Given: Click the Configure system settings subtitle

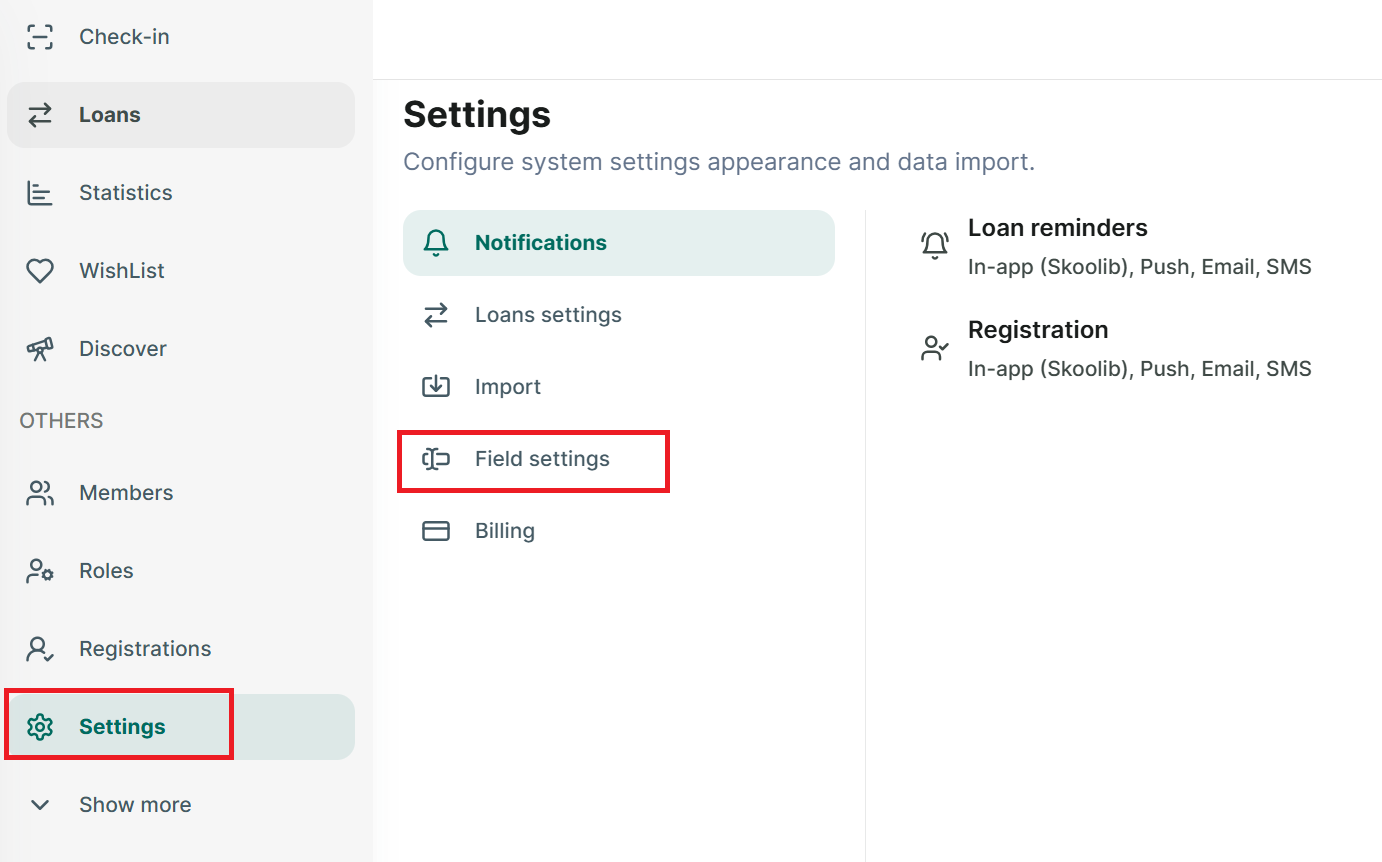Looking at the screenshot, I should click(719, 162).
